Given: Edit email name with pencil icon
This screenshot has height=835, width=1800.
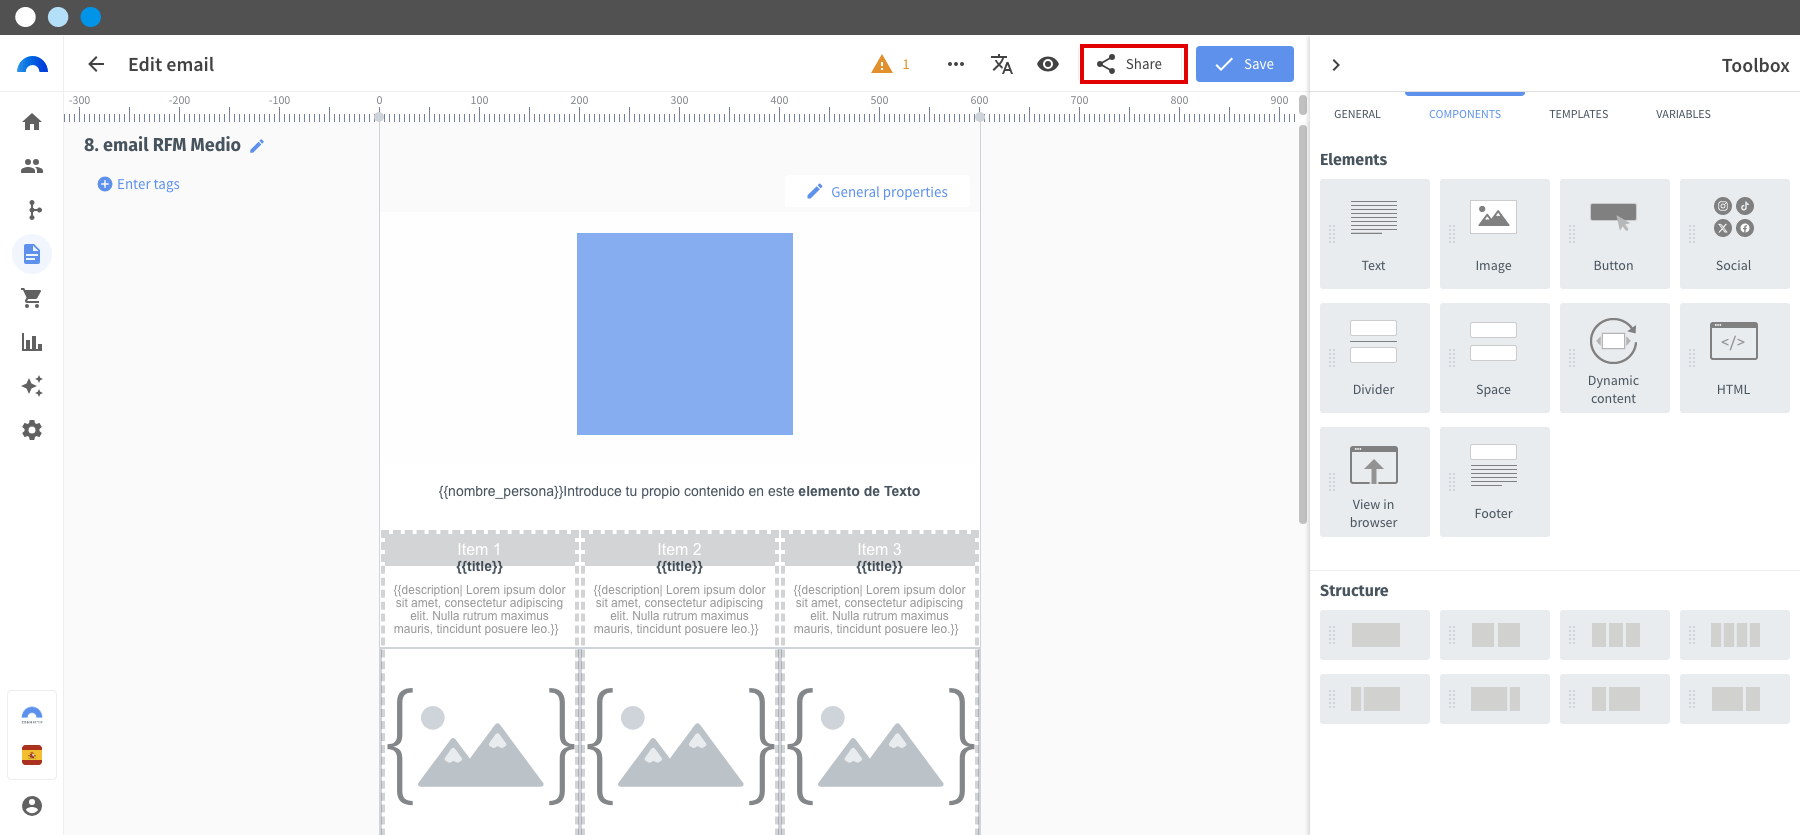Looking at the screenshot, I should point(257,146).
